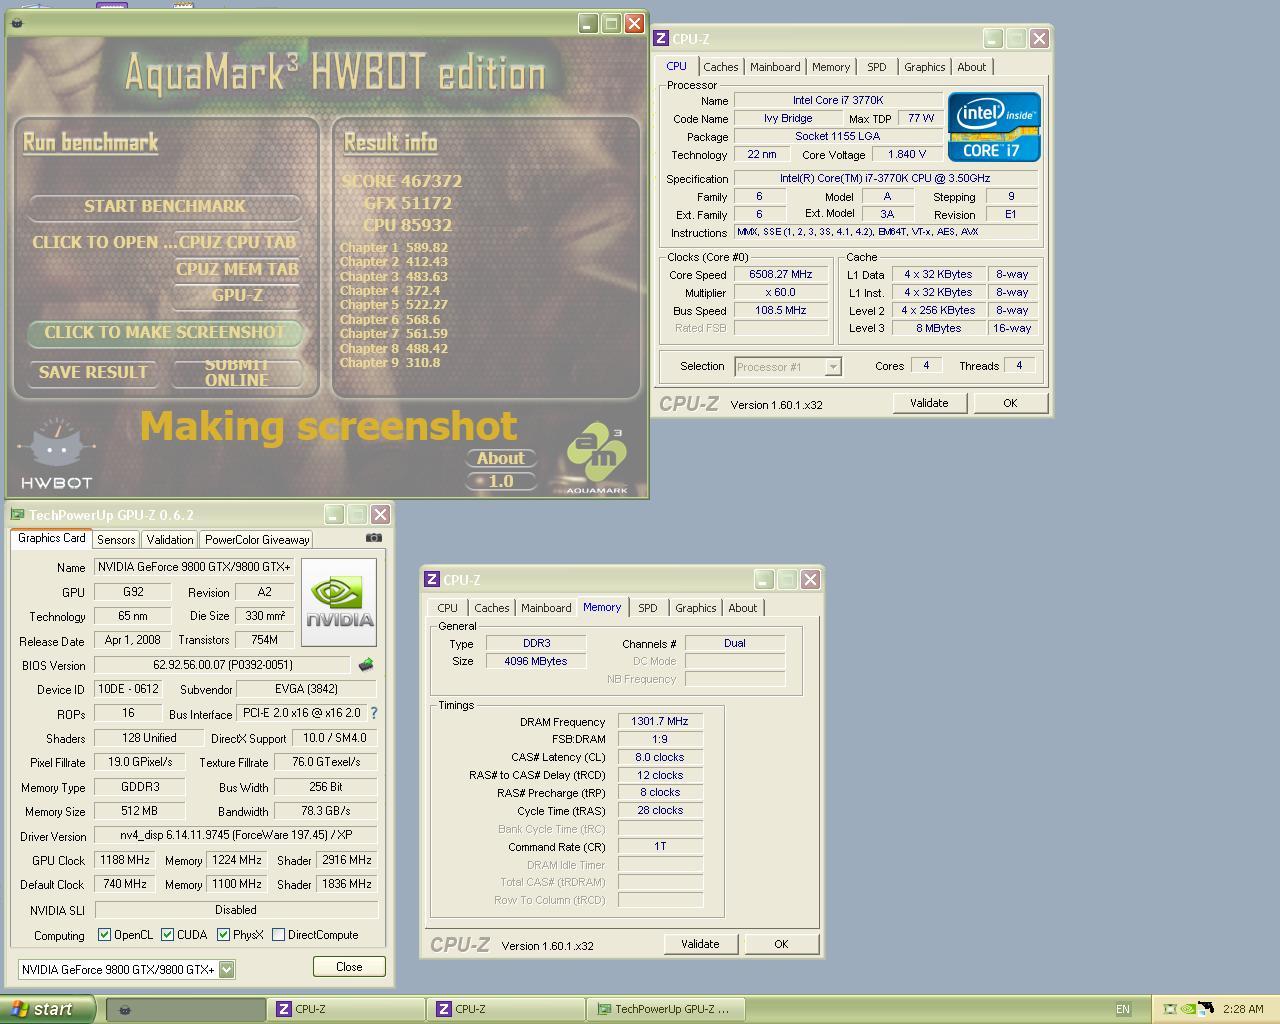This screenshot has width=1280, height=1024.
Task: Toggle the PhysX checkbox
Action: tap(223, 935)
